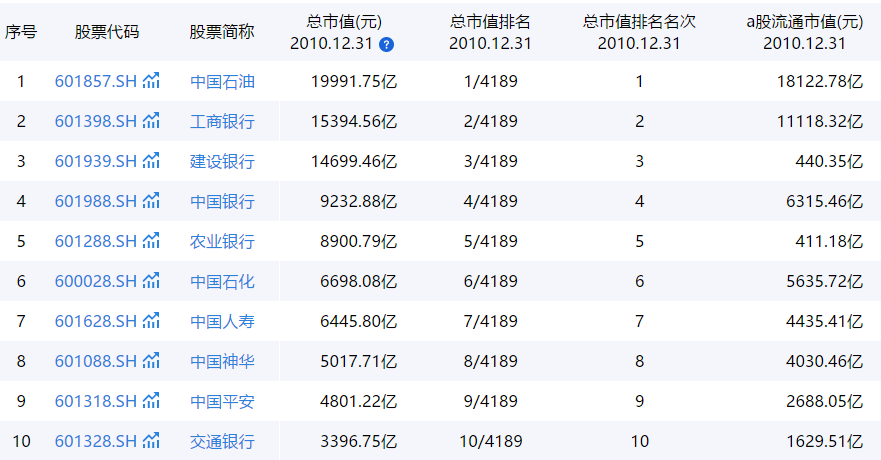
Task: Select the market cap value 6445.80亿
Action: 358,321
